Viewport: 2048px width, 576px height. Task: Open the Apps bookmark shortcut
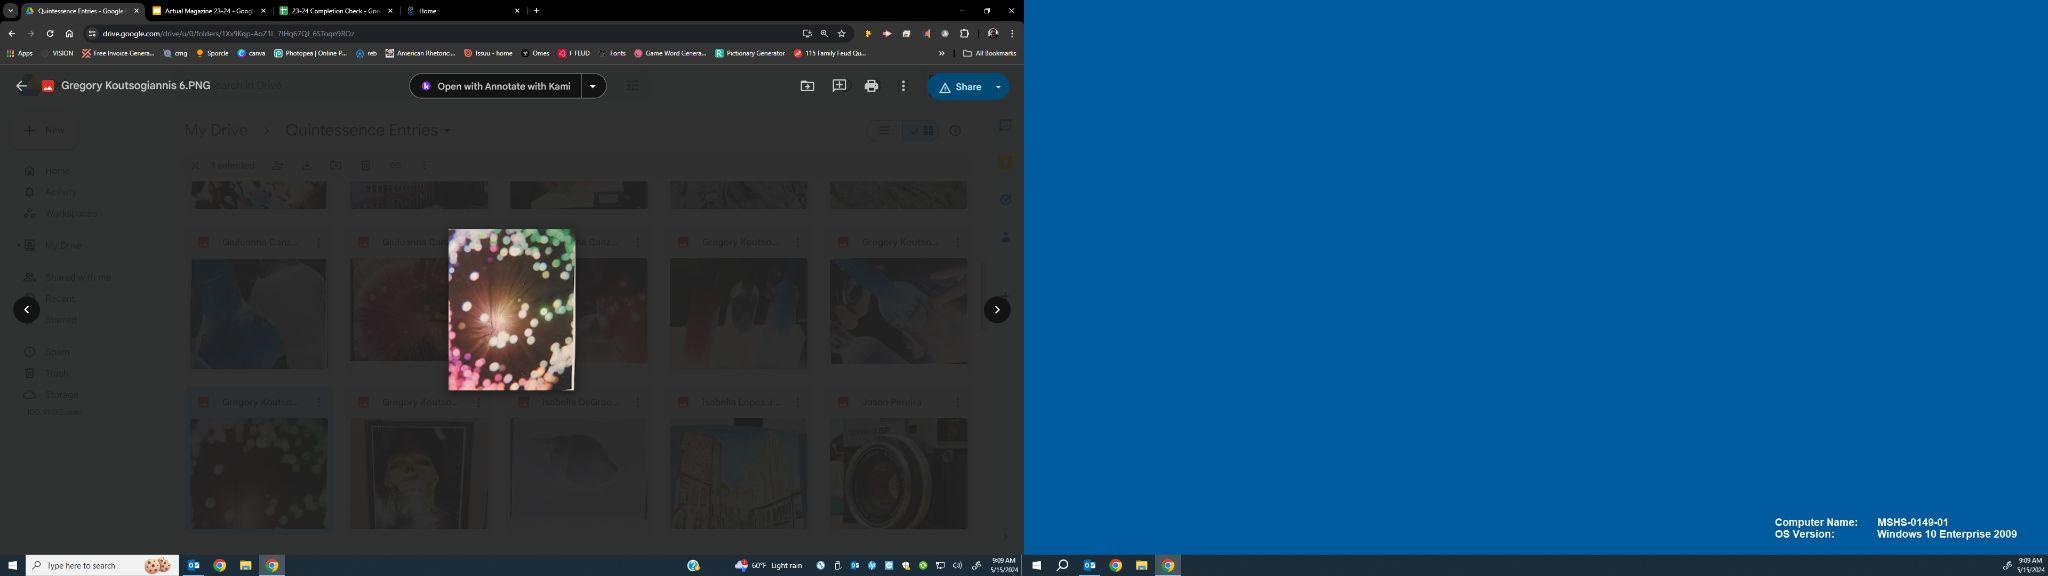point(20,53)
